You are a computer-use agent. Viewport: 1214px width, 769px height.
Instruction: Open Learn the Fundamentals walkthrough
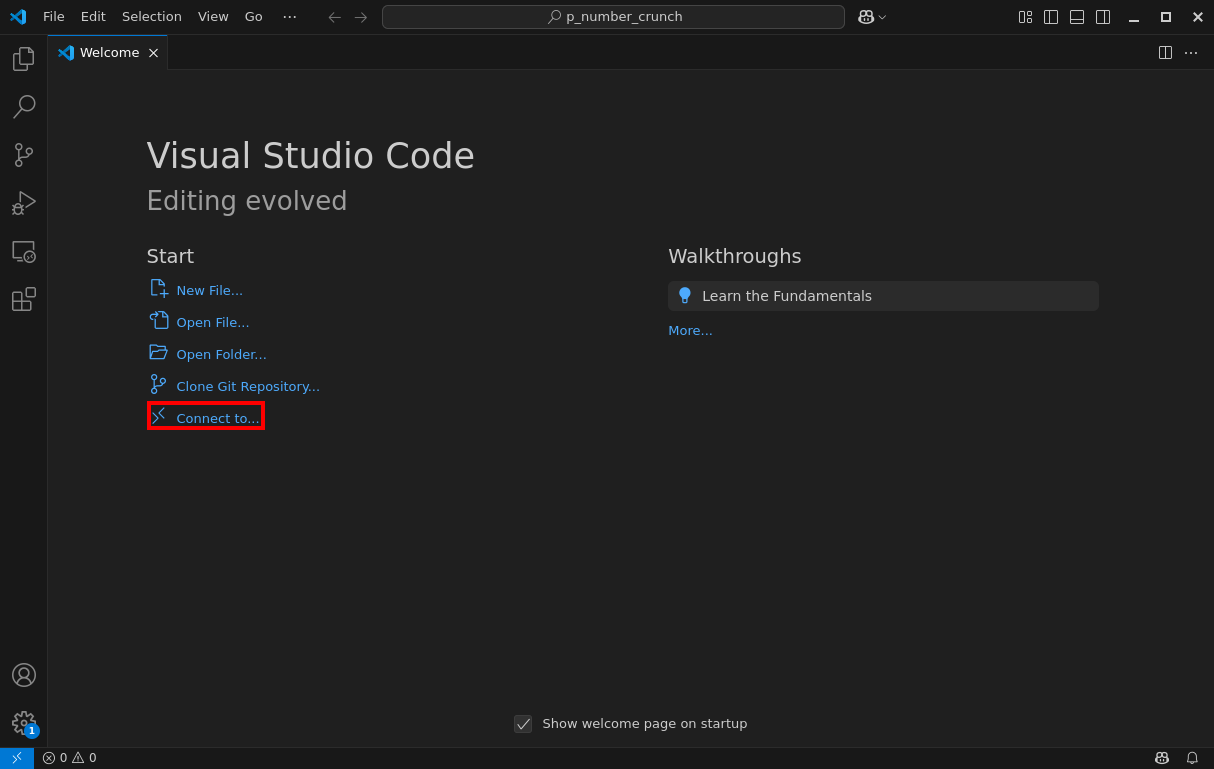point(883,296)
